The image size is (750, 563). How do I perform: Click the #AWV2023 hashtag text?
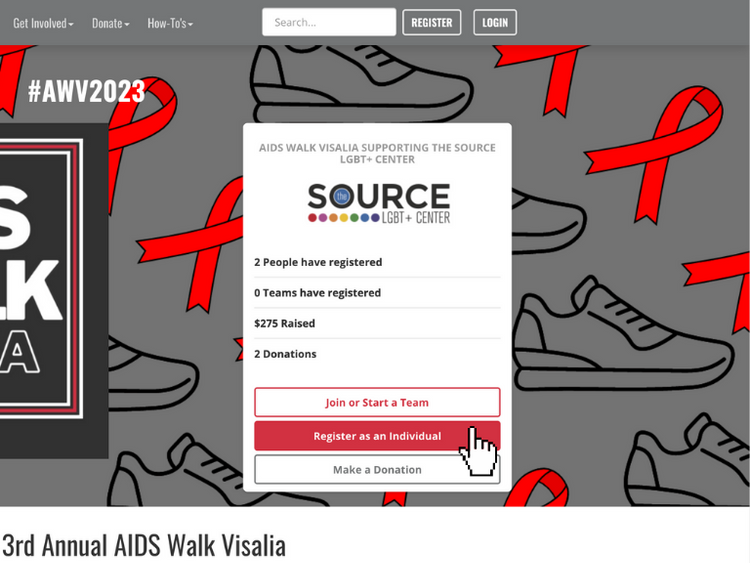(86, 91)
